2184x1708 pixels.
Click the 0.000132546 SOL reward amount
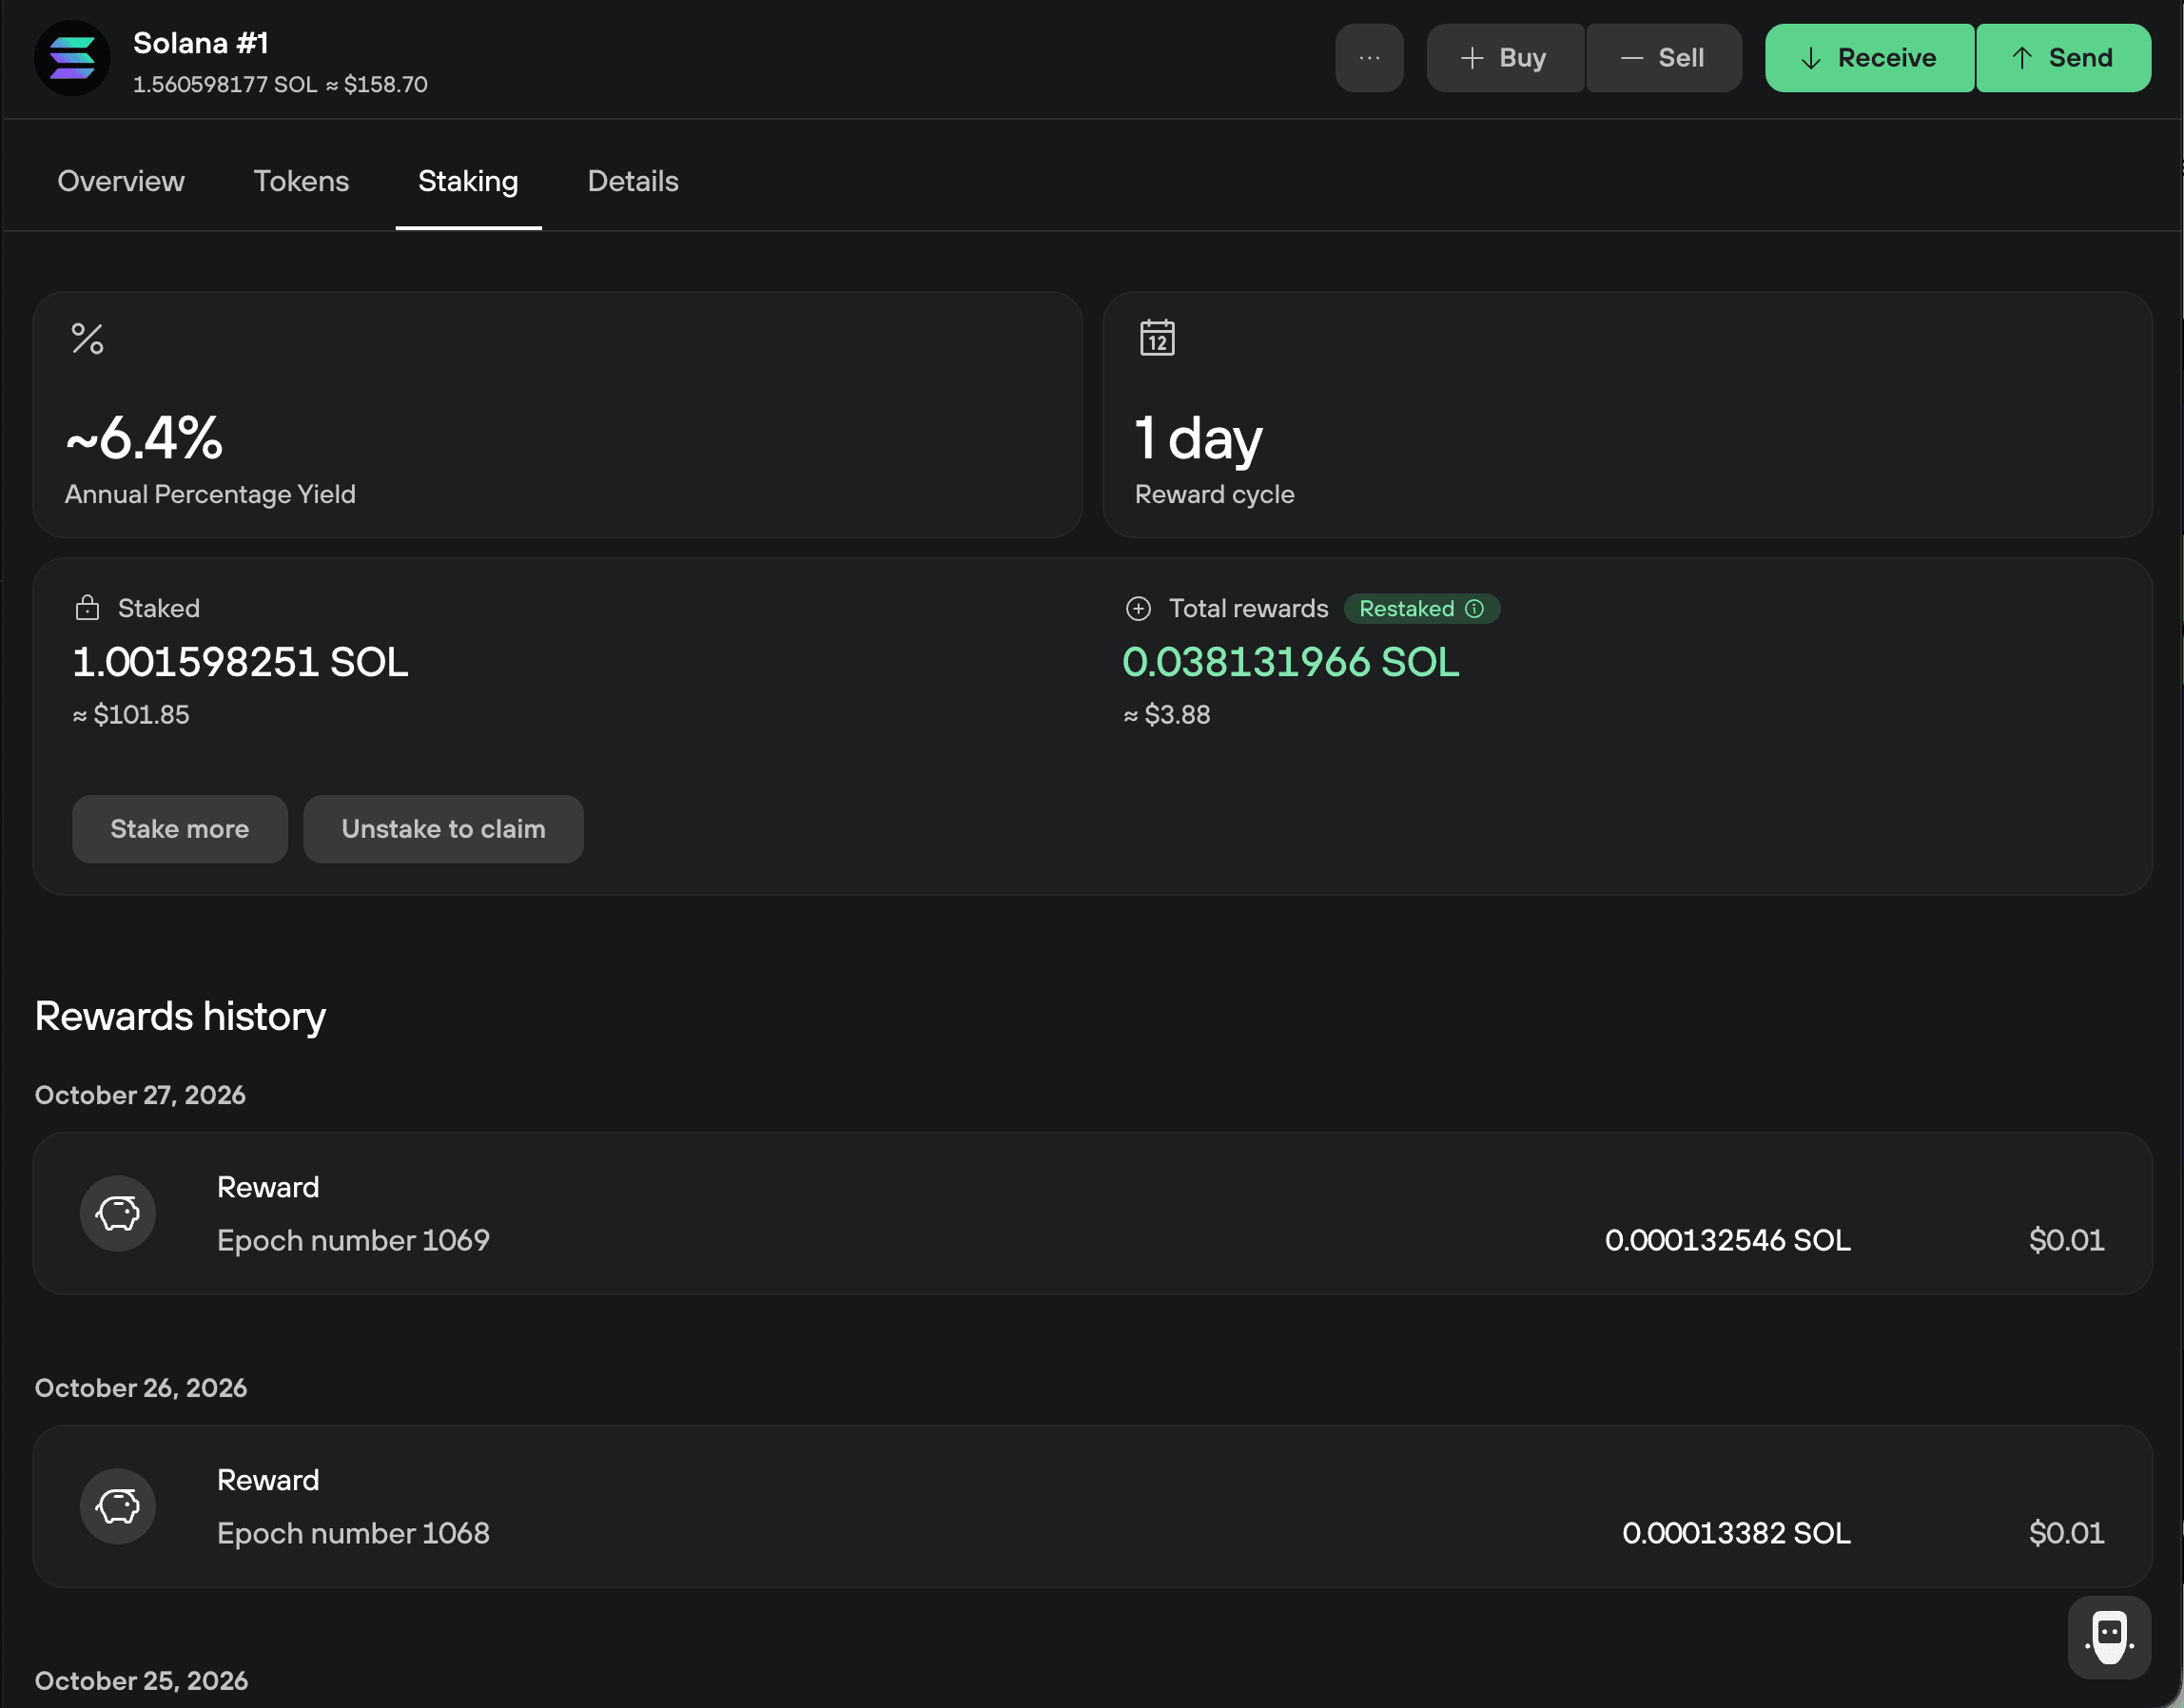point(1728,1240)
